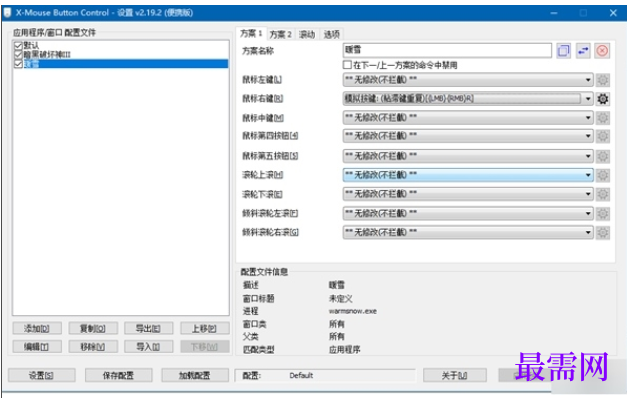
Task: Click the 应用程序 match type value
Action: pyautogui.click(x=344, y=350)
